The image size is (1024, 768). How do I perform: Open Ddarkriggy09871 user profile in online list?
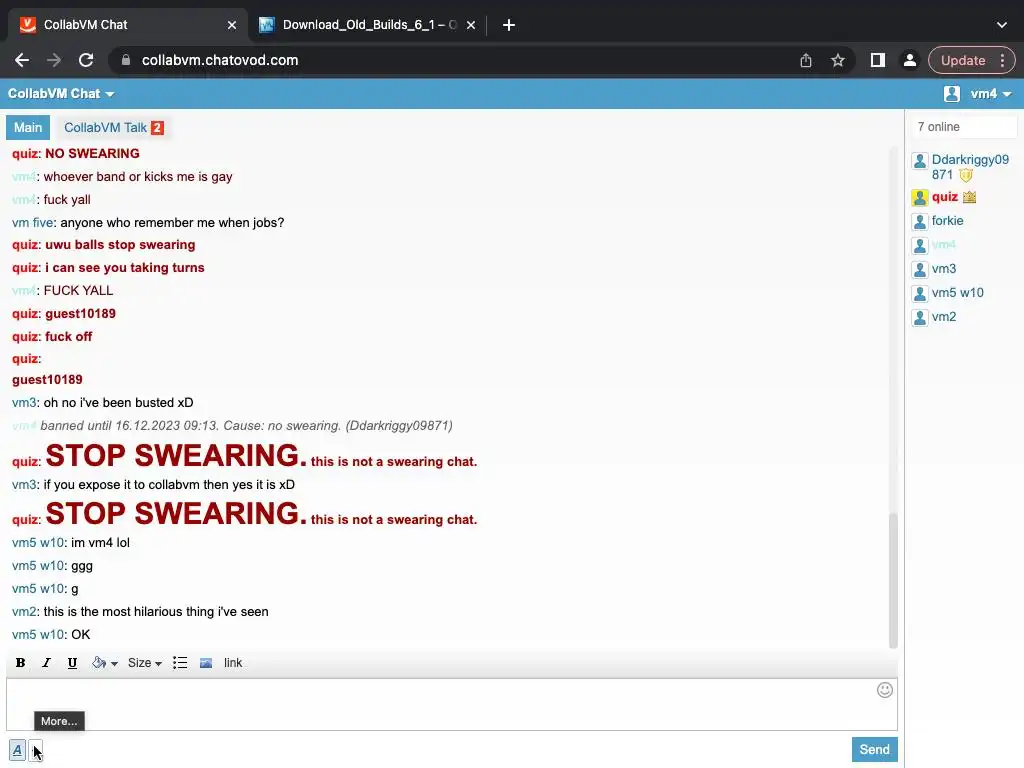[970, 167]
